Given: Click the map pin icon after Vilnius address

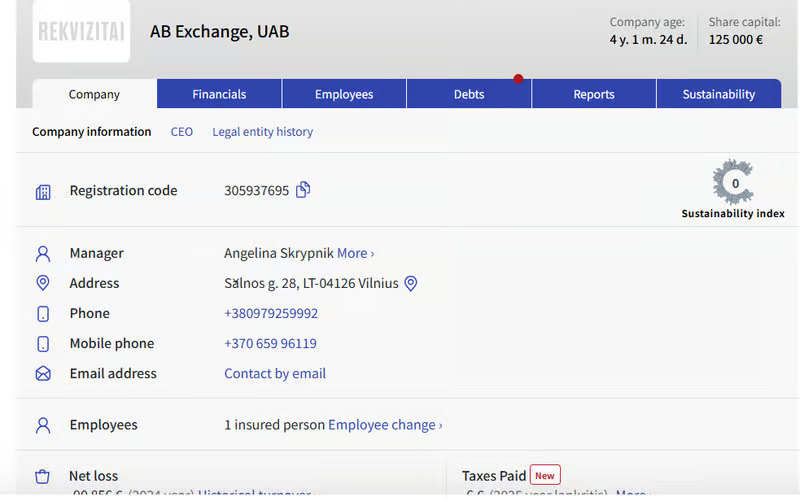Looking at the screenshot, I should coord(410,284).
